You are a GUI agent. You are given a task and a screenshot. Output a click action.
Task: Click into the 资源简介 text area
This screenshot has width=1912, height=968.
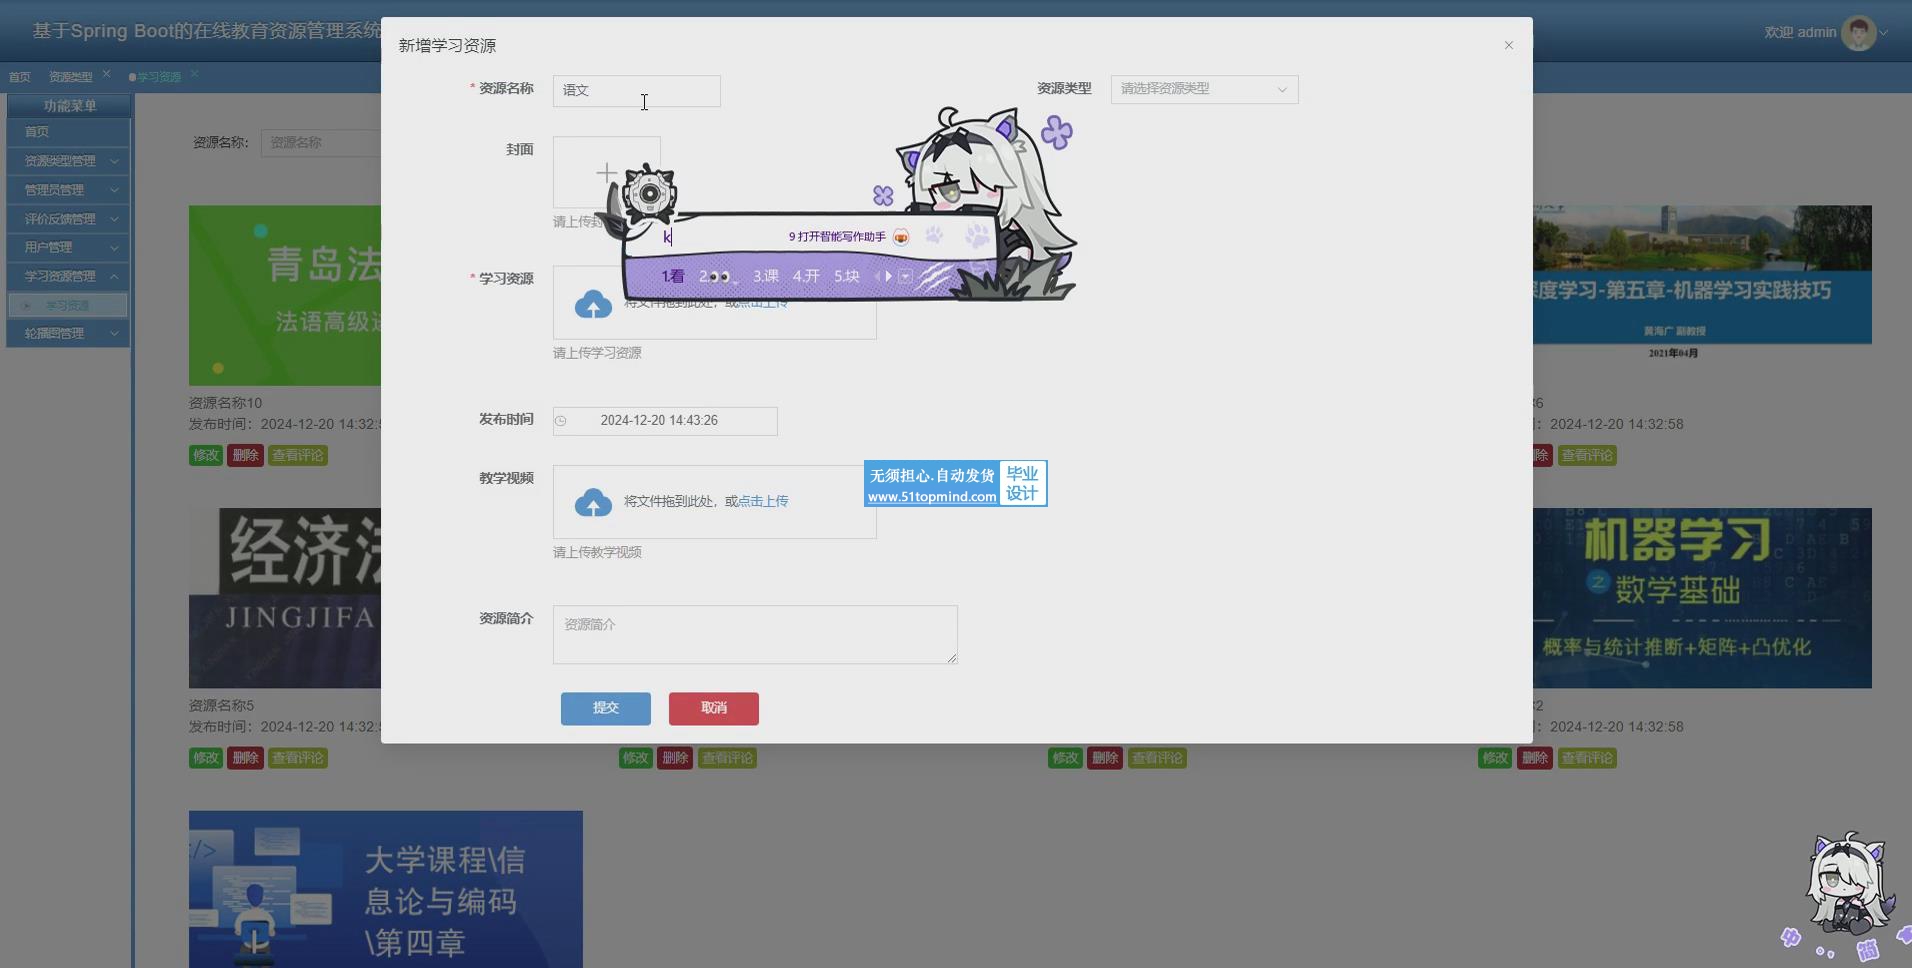pyautogui.click(x=754, y=634)
